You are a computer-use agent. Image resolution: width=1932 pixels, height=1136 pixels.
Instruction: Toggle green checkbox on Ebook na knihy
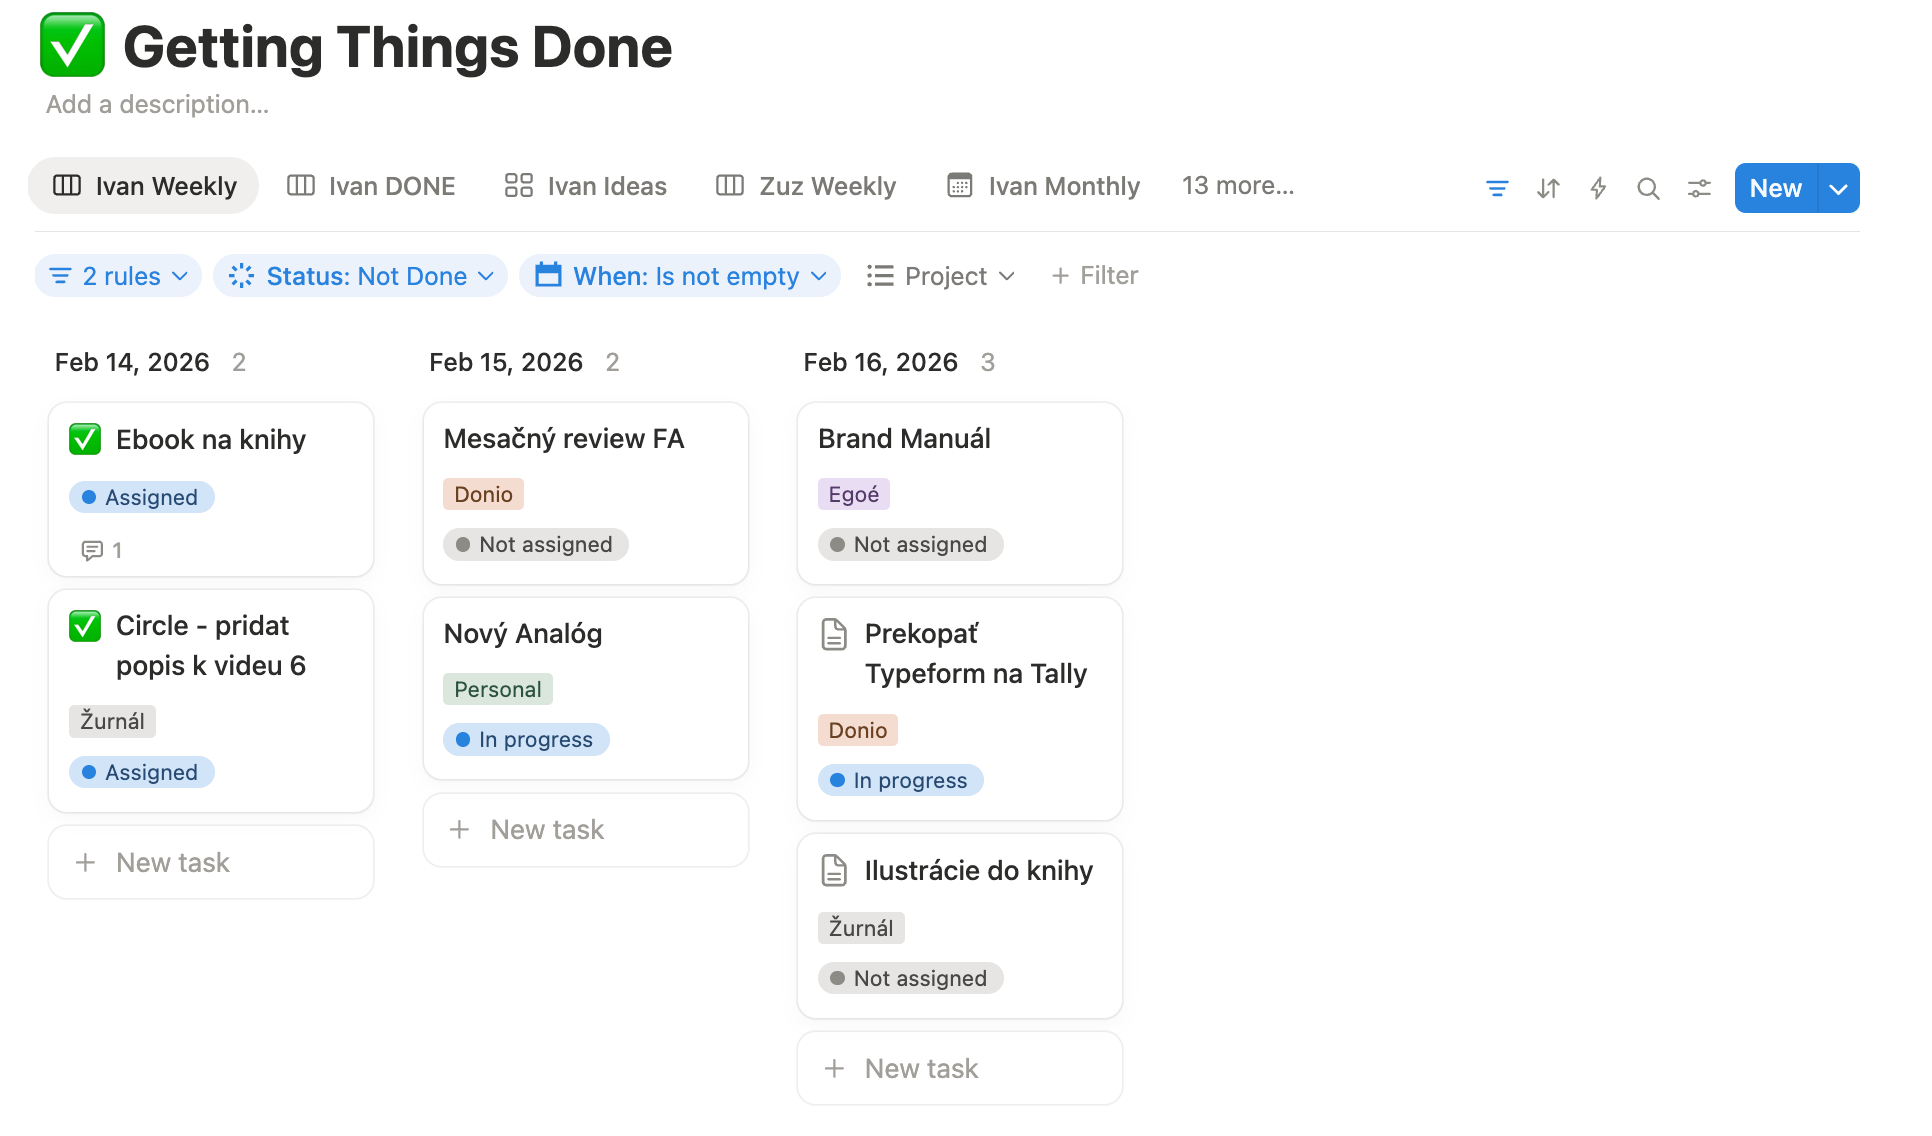point(85,439)
